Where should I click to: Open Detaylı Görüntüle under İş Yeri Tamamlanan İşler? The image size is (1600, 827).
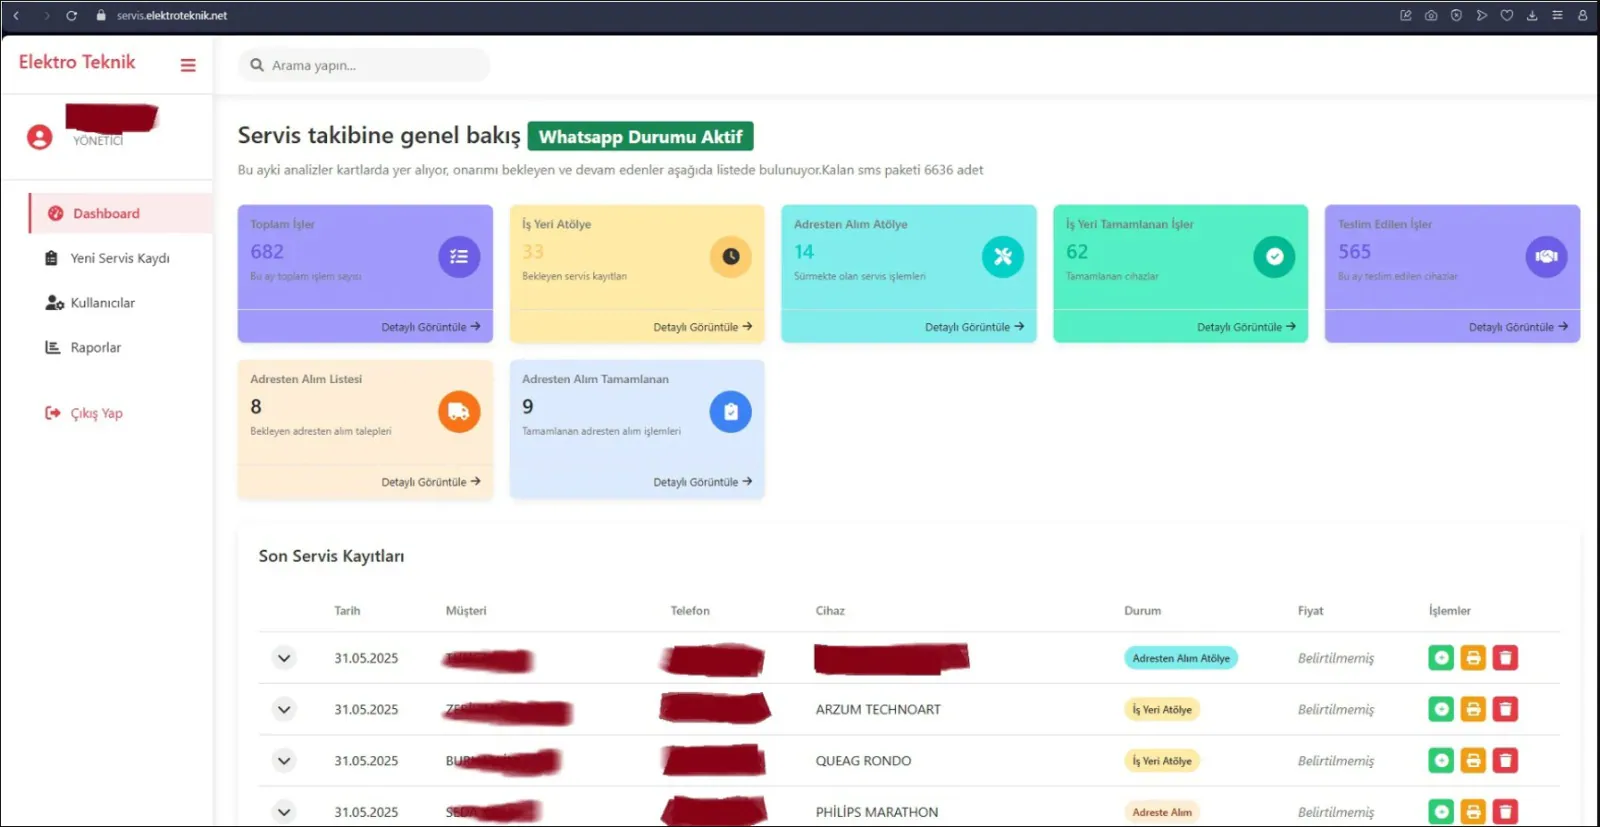(x=1247, y=327)
